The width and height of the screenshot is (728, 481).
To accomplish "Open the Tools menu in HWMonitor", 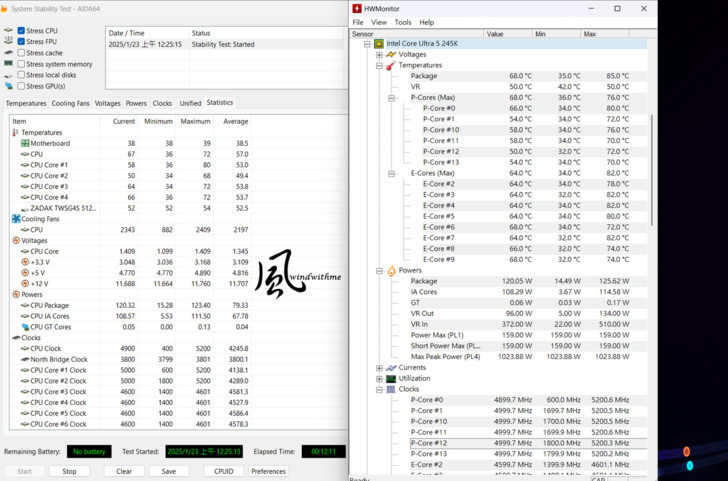I will tap(403, 22).
